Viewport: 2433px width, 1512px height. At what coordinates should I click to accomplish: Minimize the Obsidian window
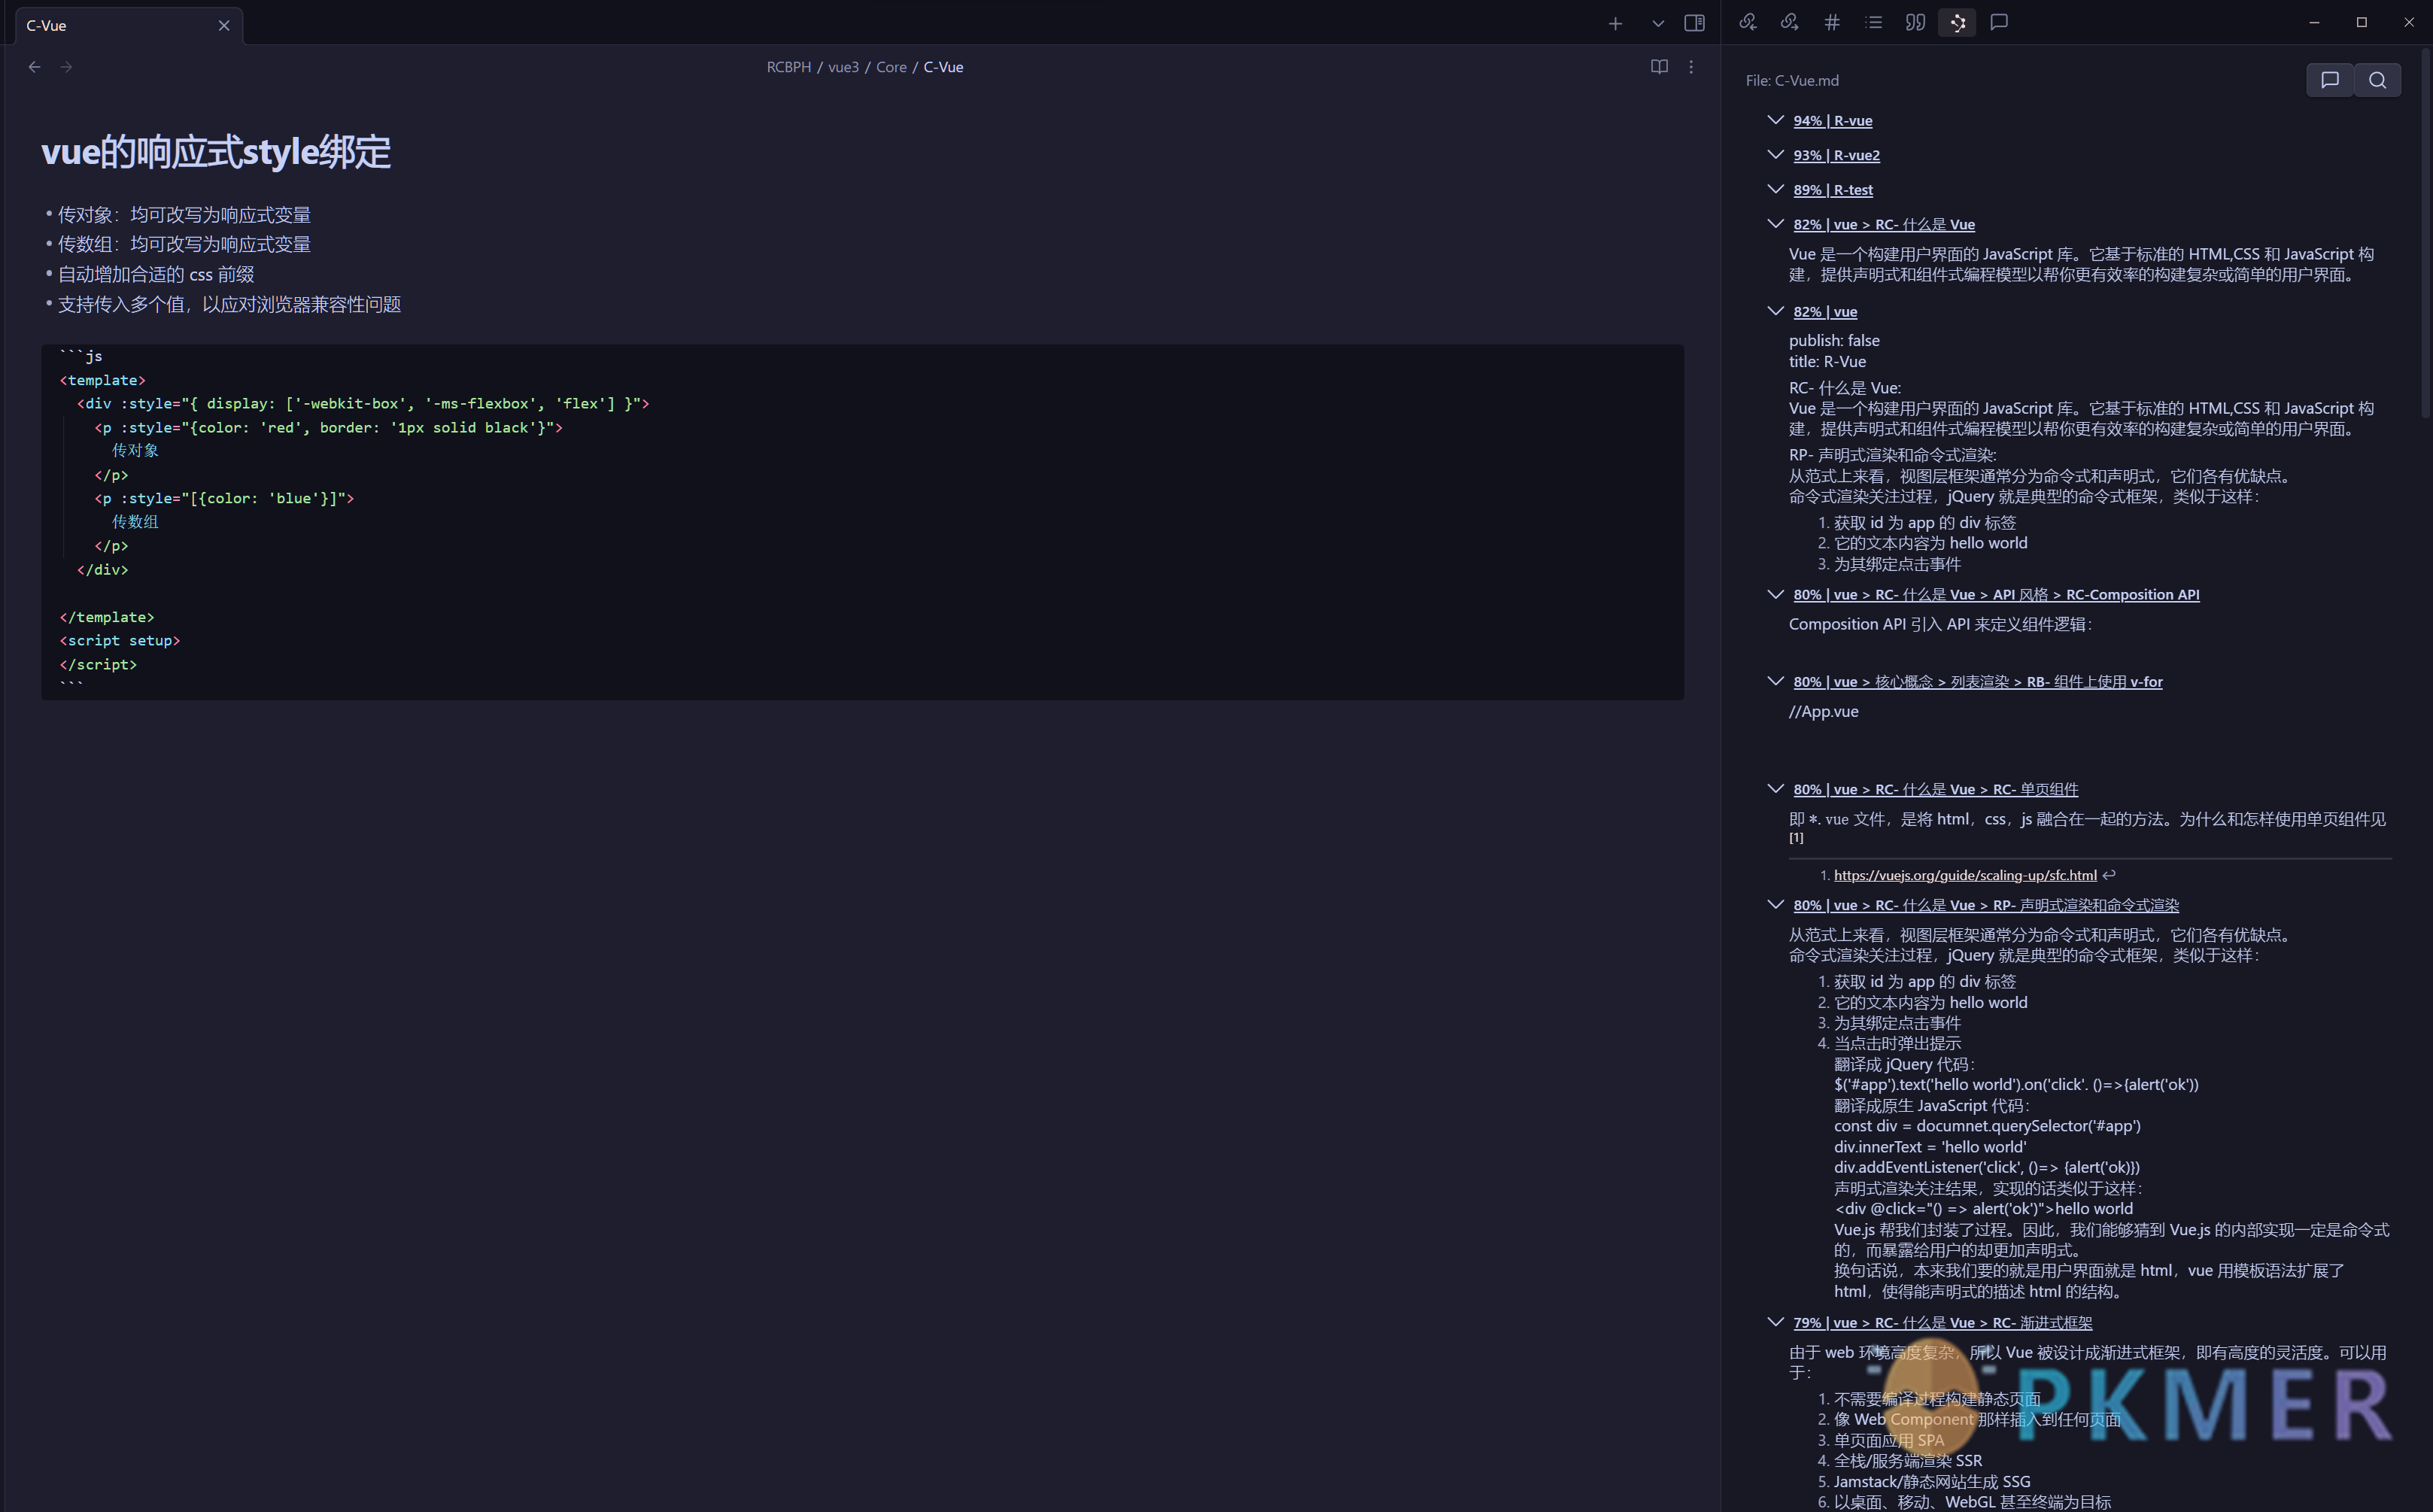point(2314,22)
